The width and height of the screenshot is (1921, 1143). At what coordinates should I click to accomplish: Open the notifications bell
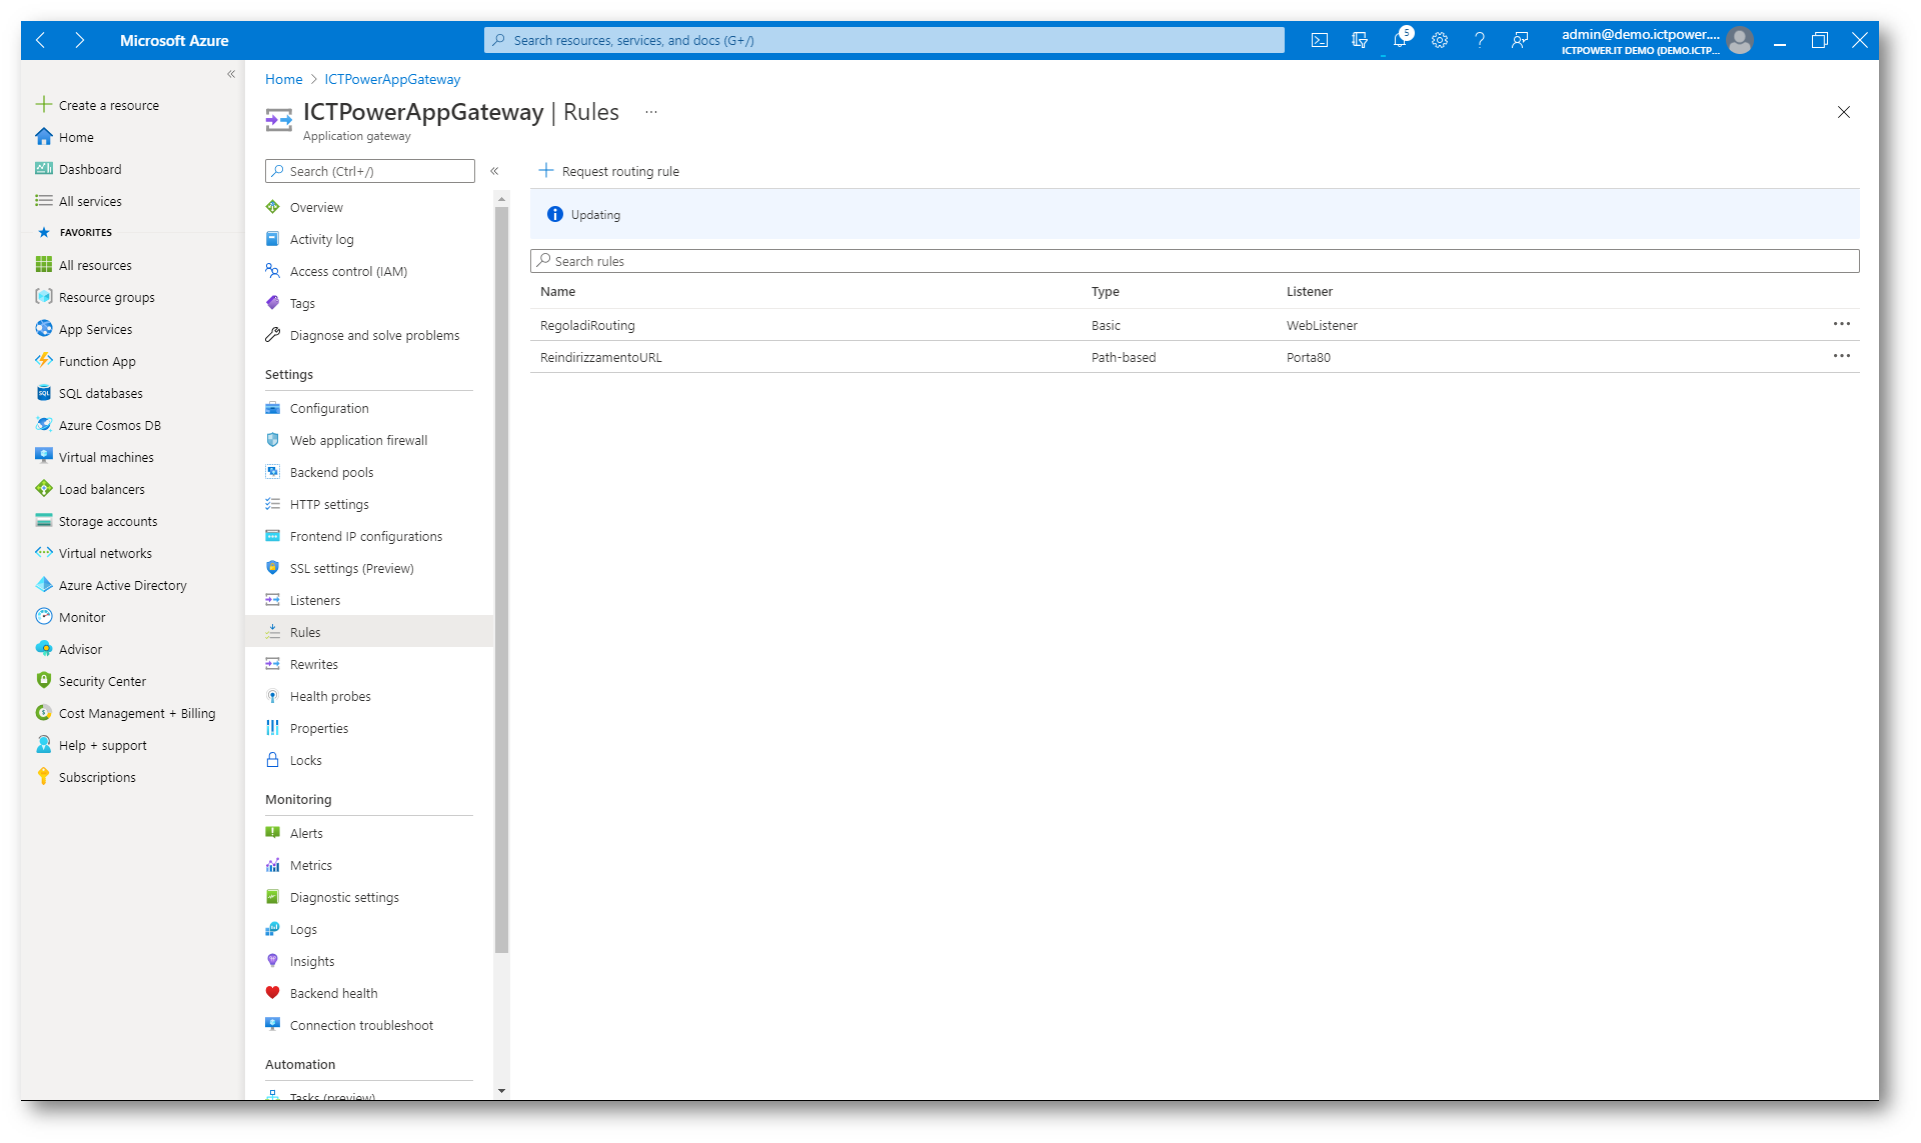click(x=1400, y=40)
